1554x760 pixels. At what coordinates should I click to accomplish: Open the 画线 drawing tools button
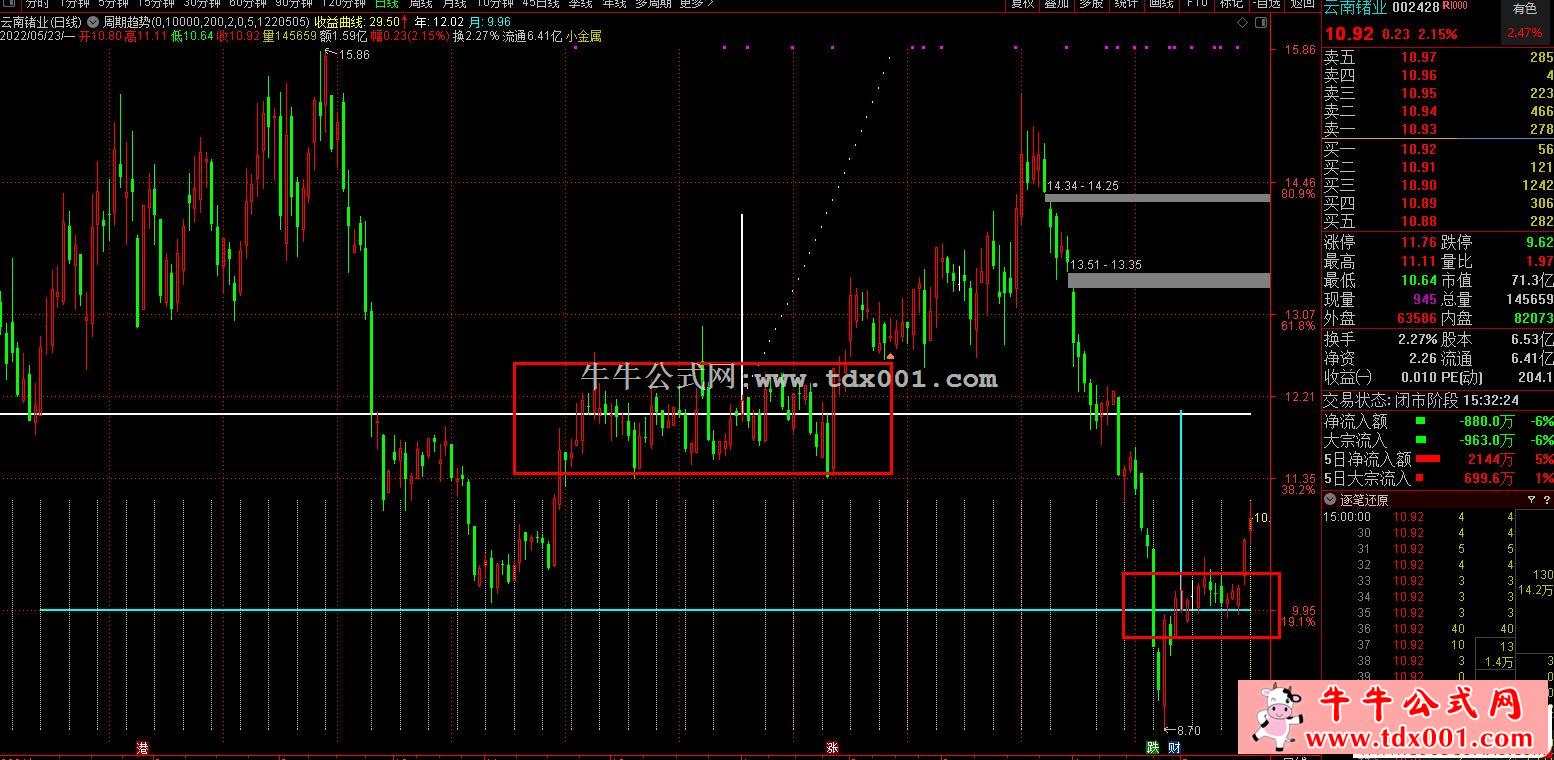1162,4
